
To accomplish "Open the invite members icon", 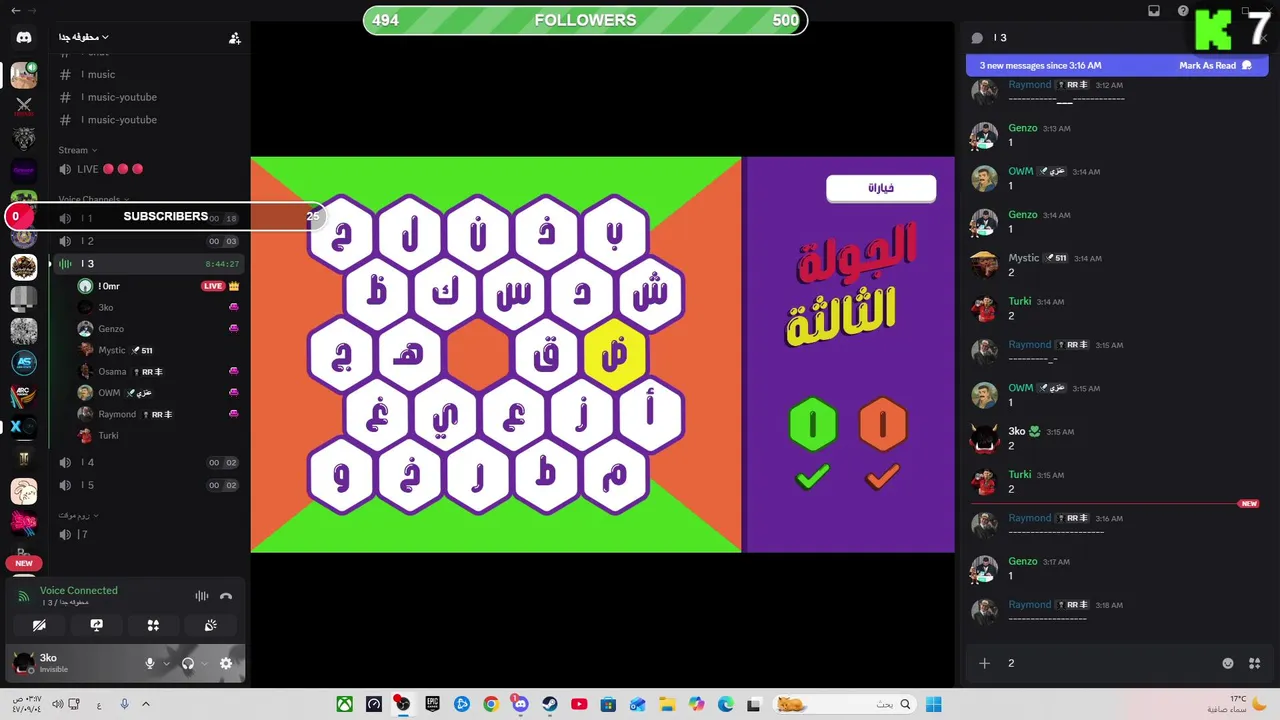I will [x=234, y=38].
